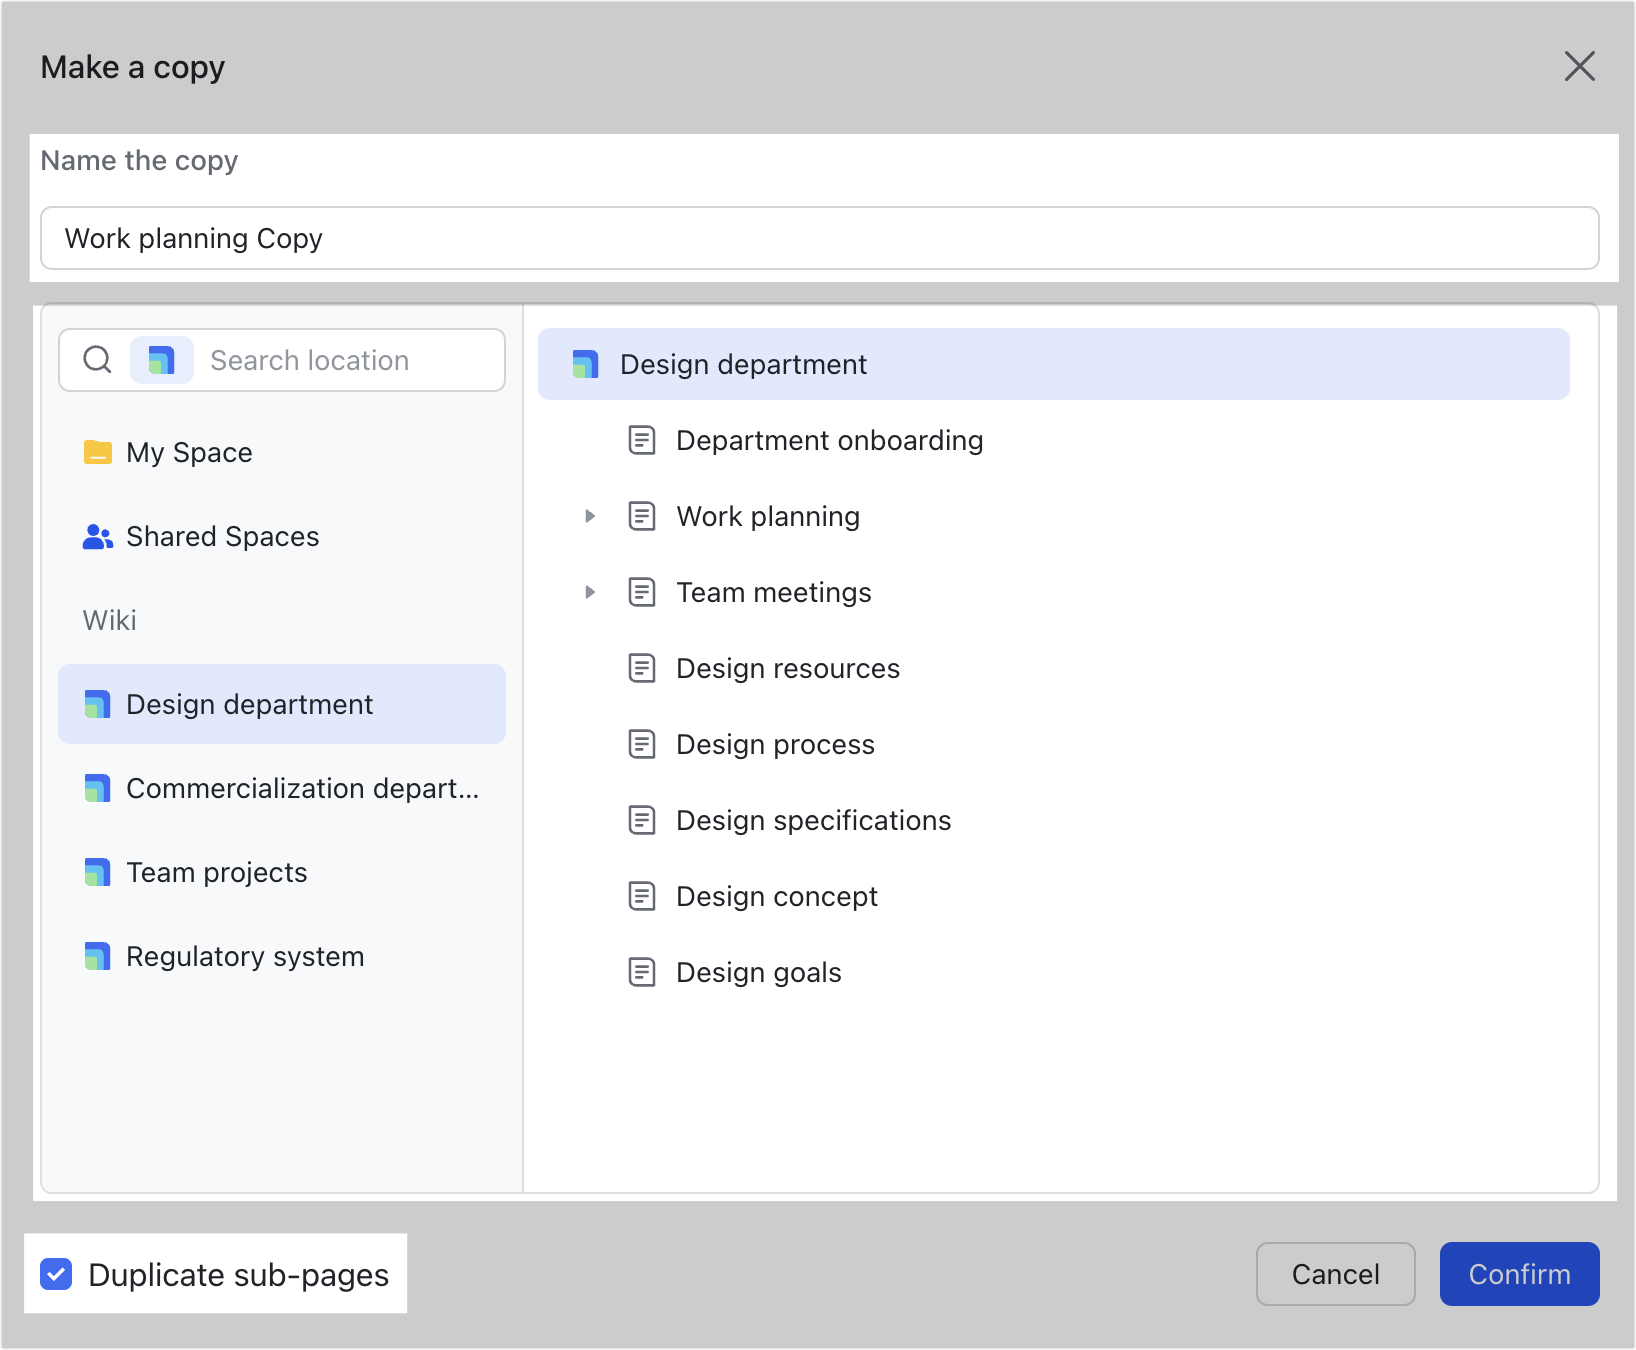
Task: Click the Department onboarding document icon
Action: 642,441
